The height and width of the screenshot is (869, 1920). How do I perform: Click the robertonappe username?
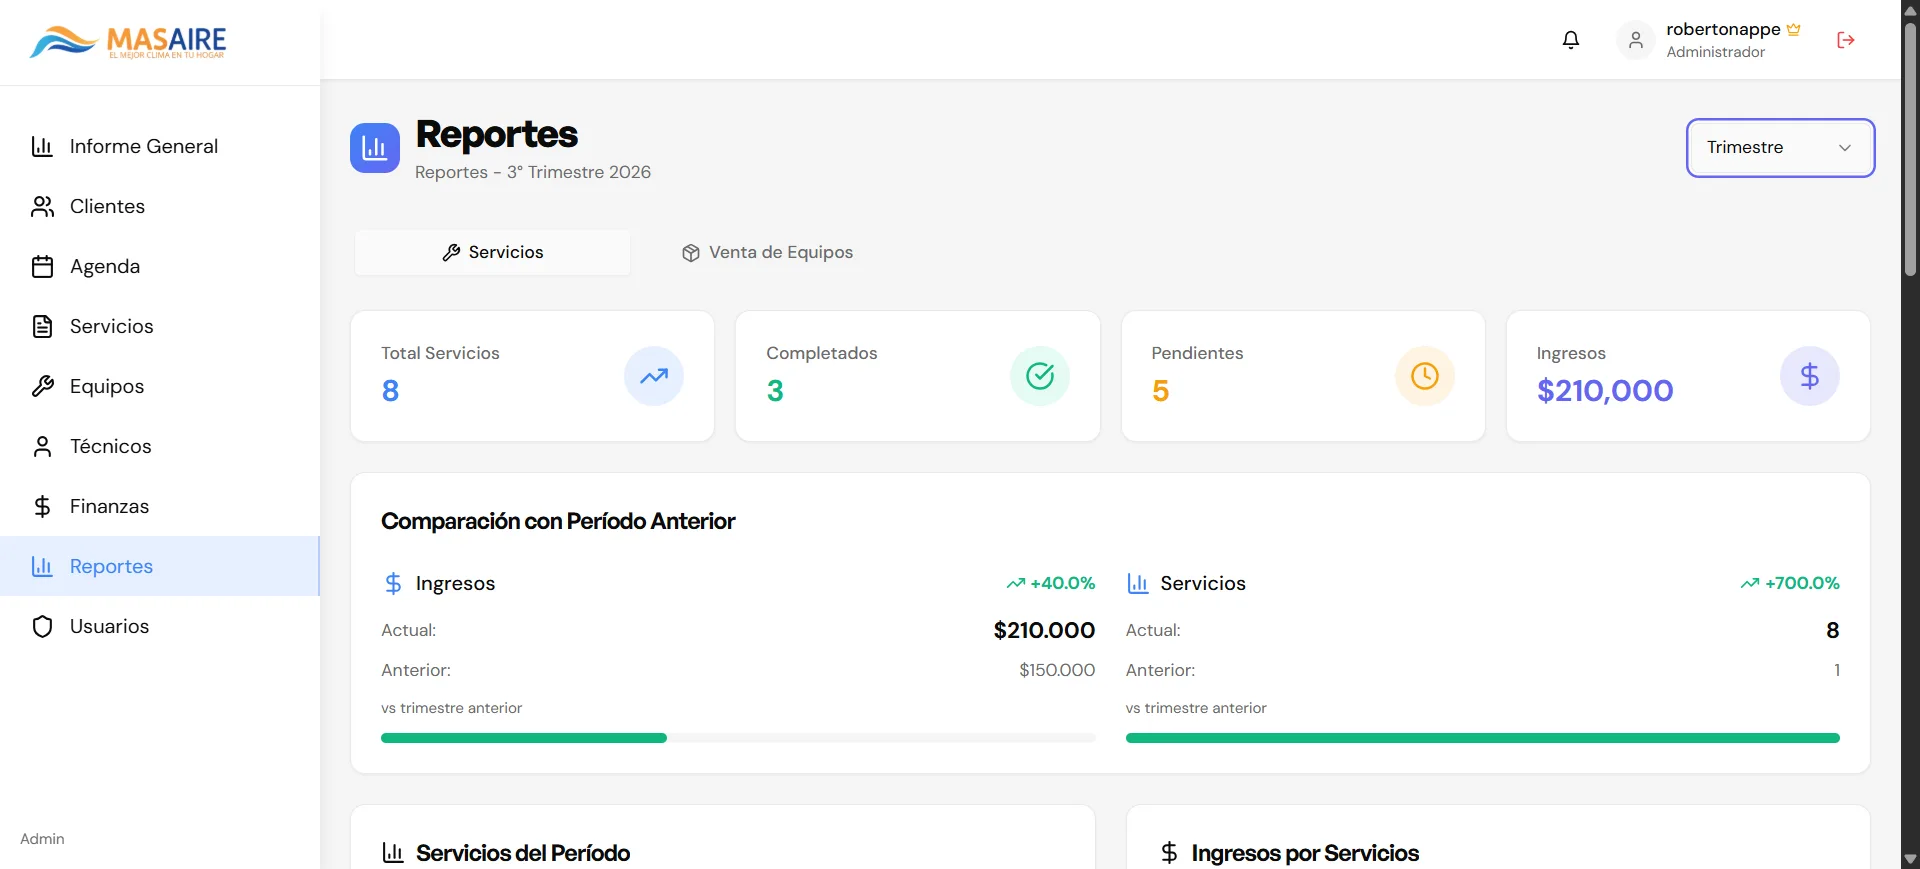1723,29
